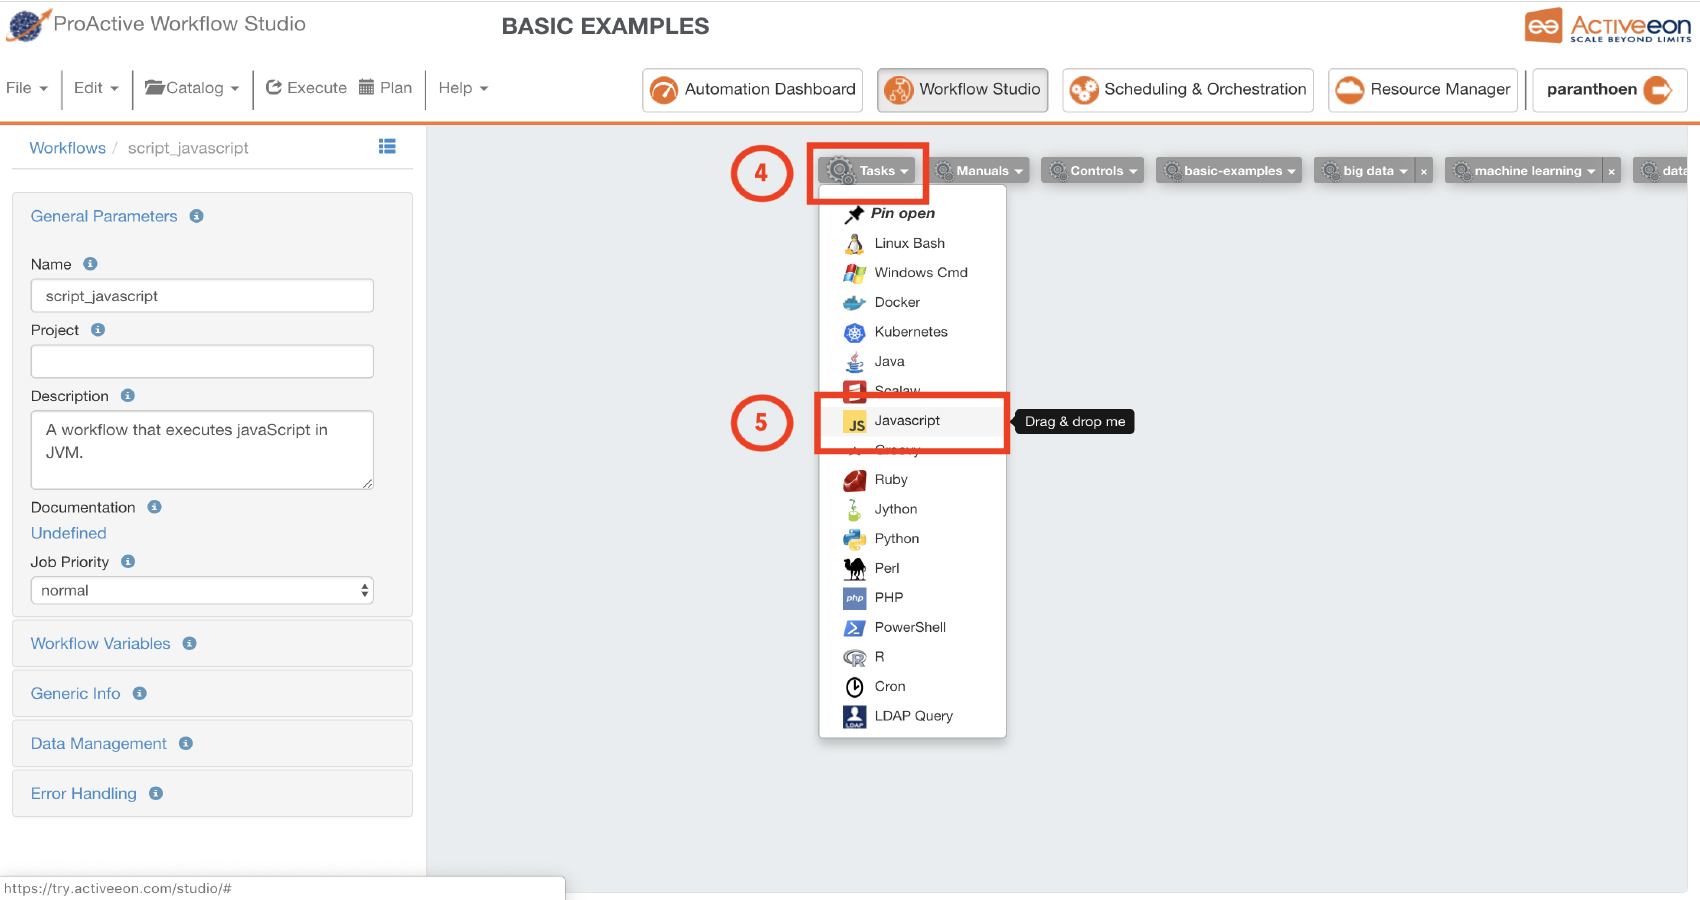Viewport: 1700px width, 900px height.
Task: Click the Description text area
Action: pyautogui.click(x=202, y=450)
